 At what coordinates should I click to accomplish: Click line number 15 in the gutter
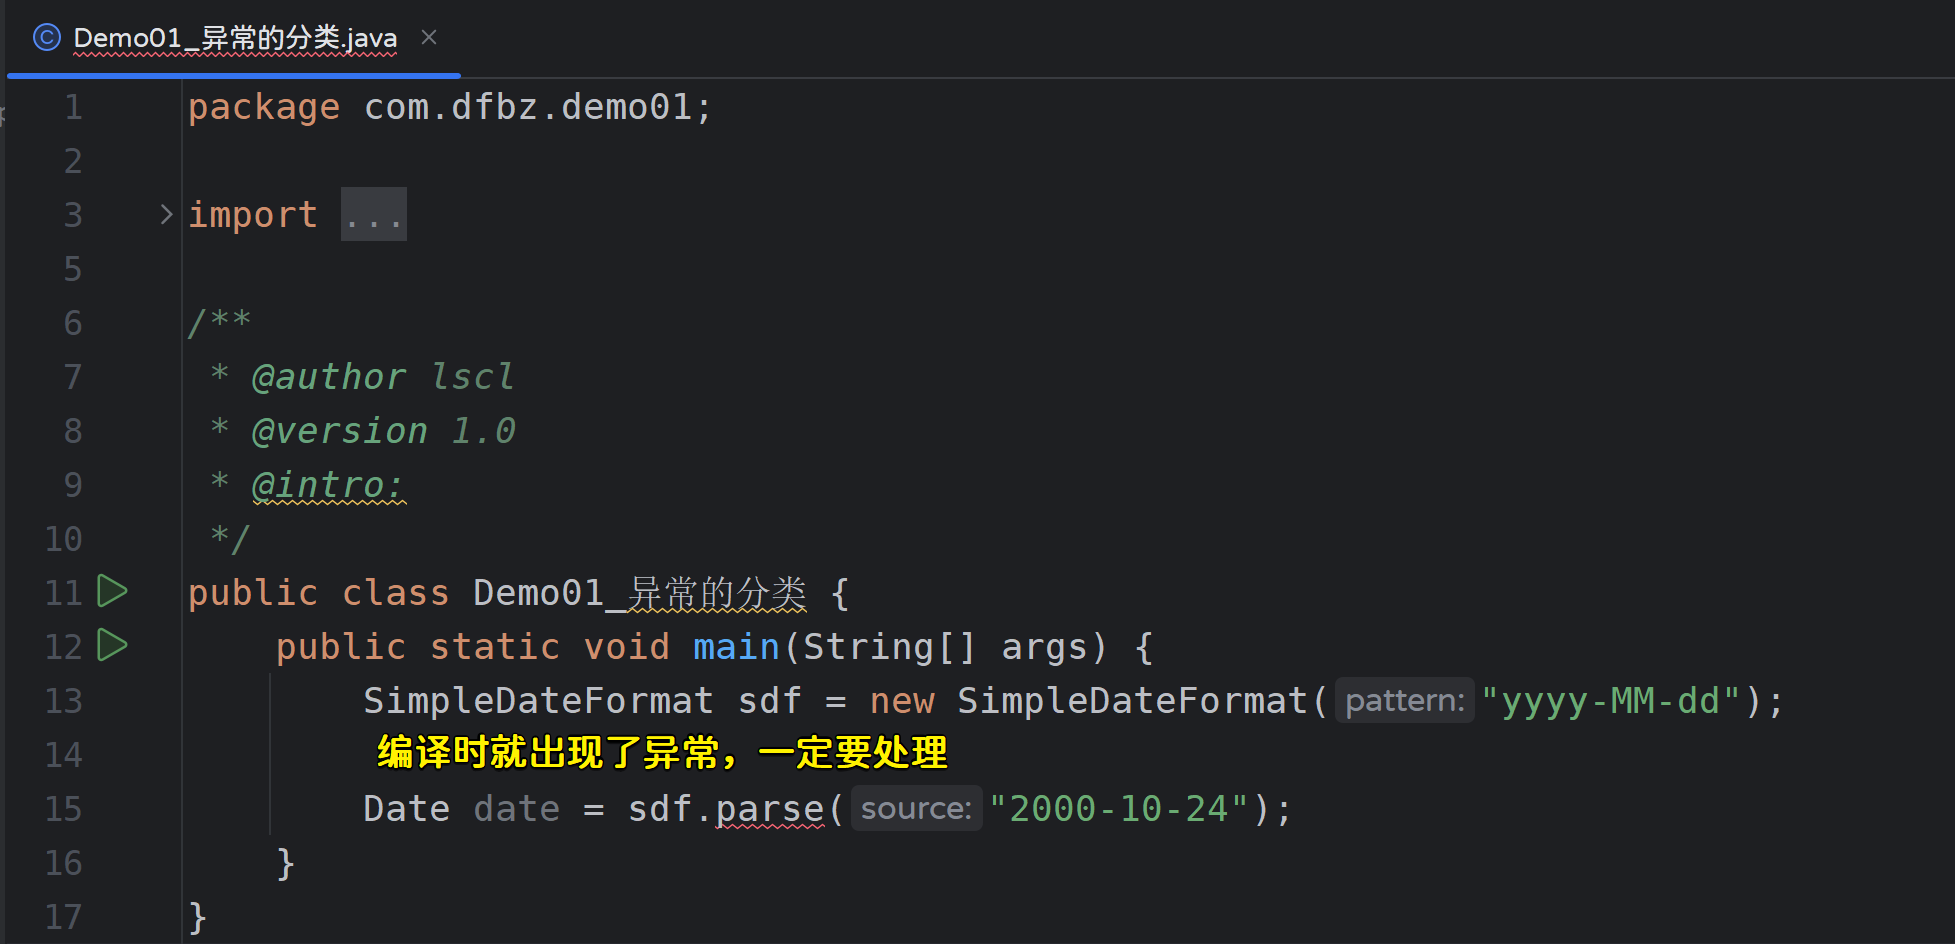coord(64,809)
